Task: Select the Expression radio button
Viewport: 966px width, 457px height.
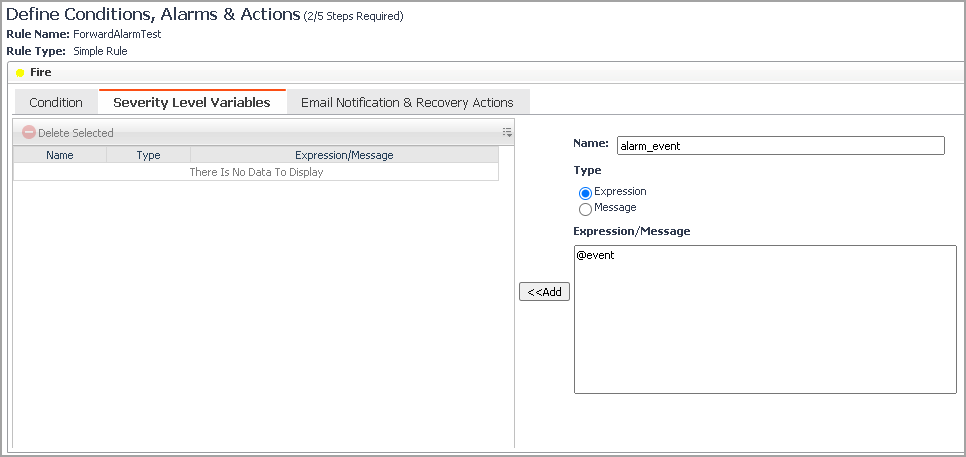Action: 585,192
